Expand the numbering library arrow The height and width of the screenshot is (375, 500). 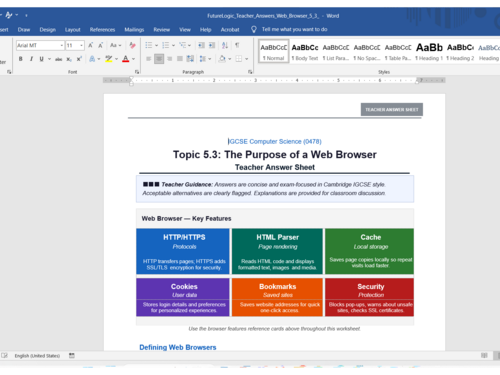tap(173, 45)
